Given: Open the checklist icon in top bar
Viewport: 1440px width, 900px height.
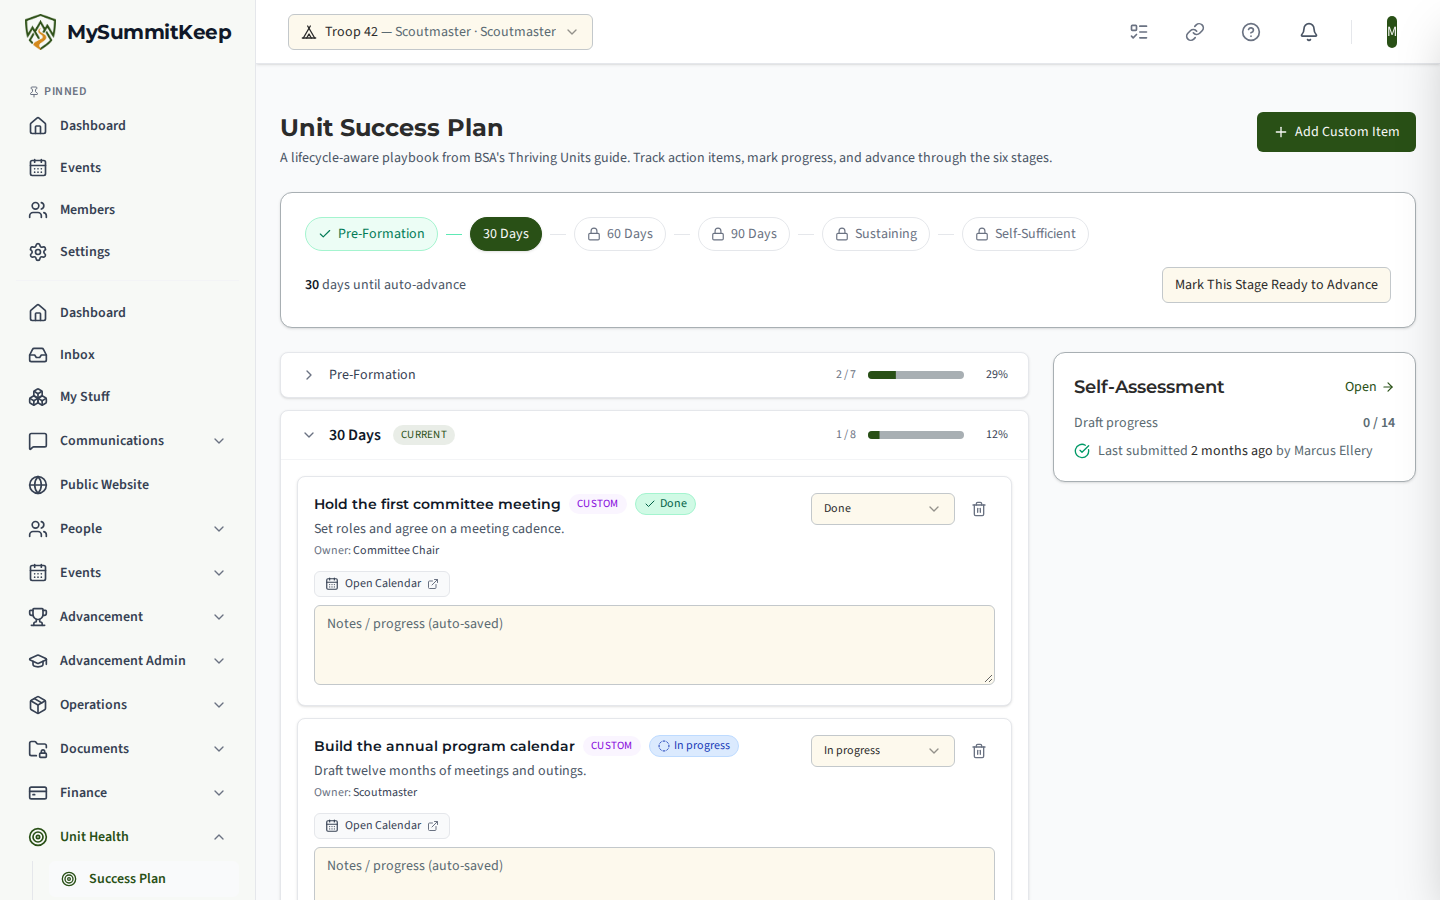Looking at the screenshot, I should 1139,32.
